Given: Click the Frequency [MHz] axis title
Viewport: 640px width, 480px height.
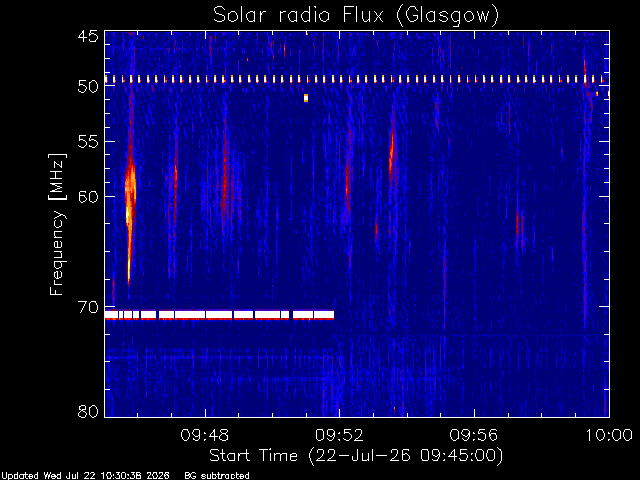Looking at the screenshot, I should (x=57, y=224).
